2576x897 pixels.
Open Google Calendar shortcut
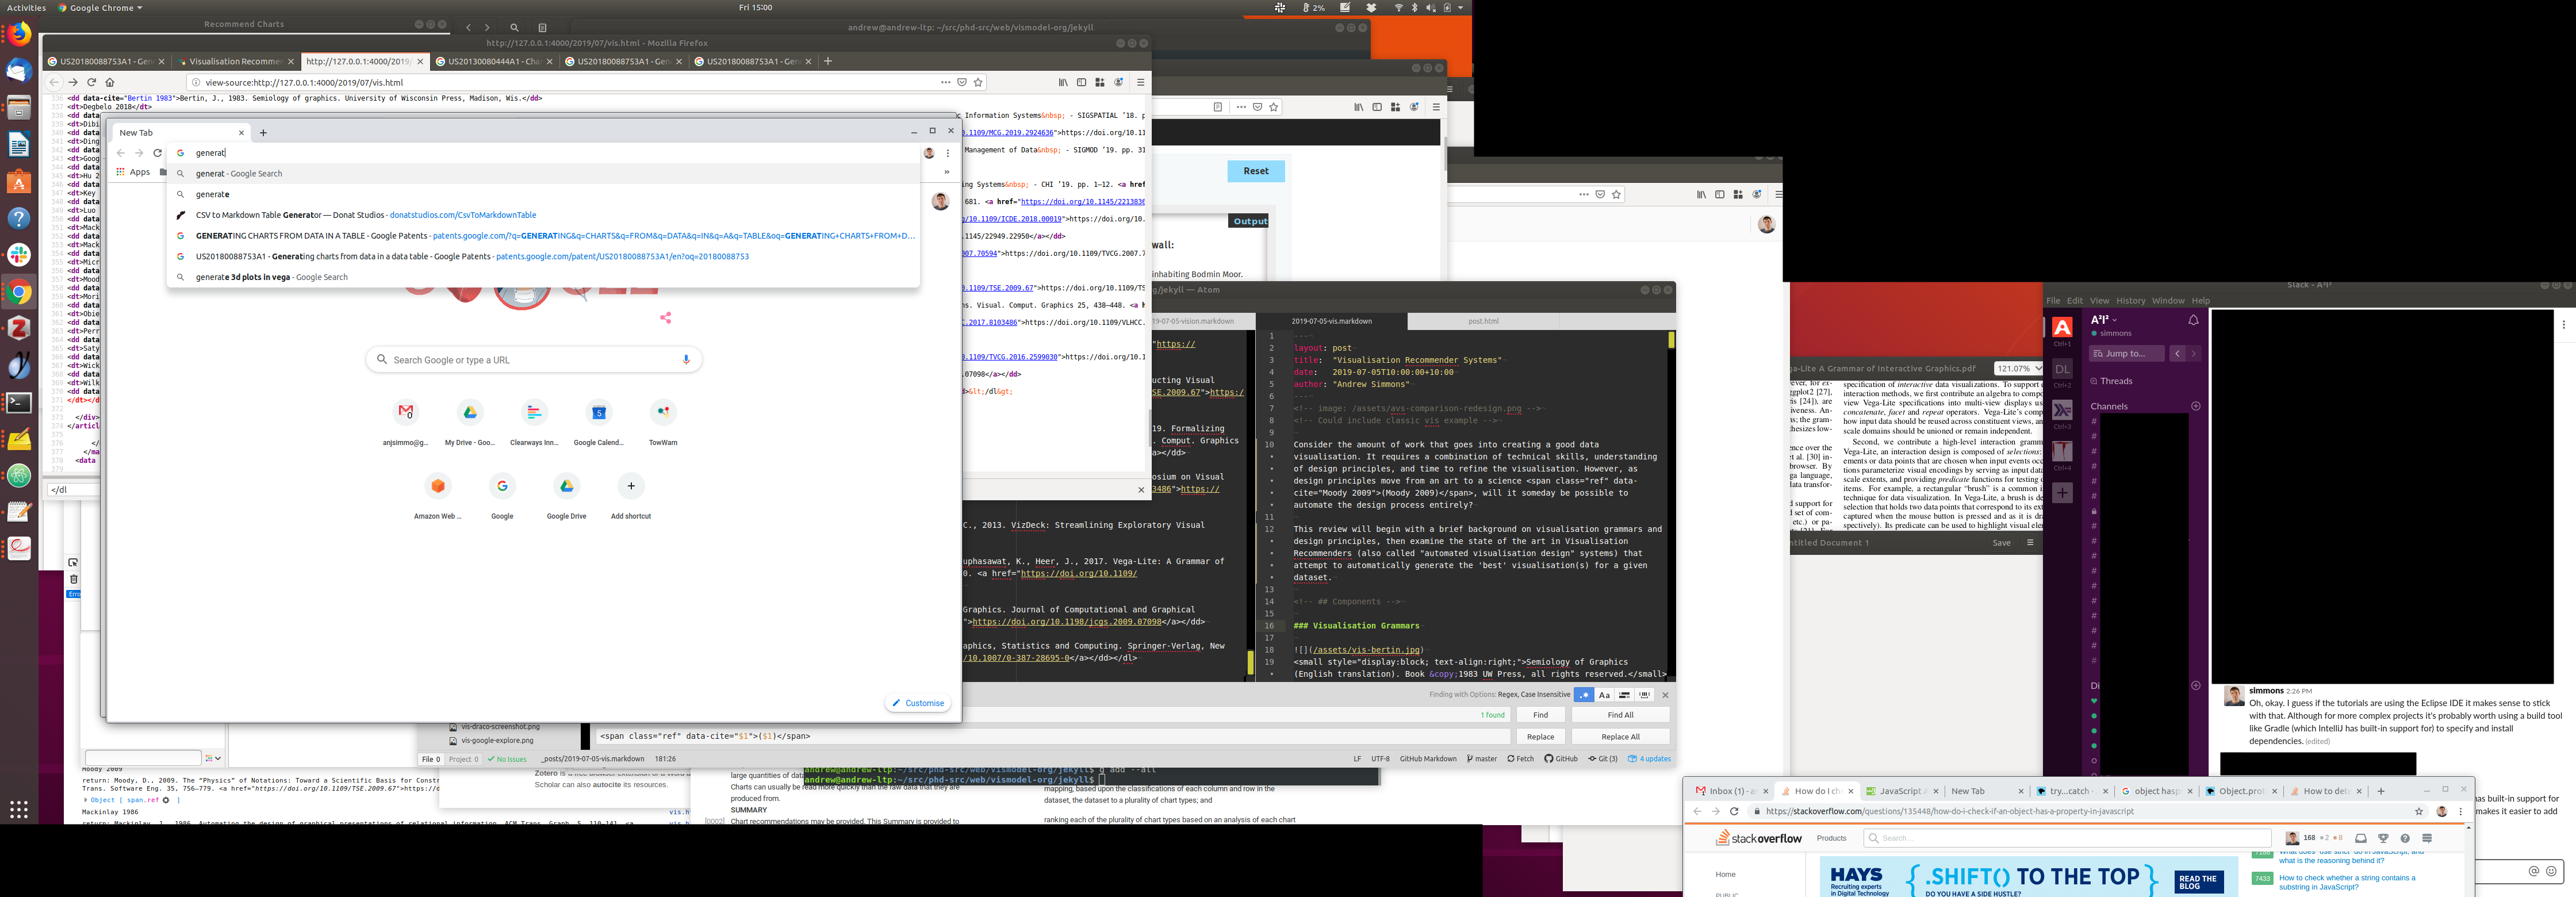[598, 412]
